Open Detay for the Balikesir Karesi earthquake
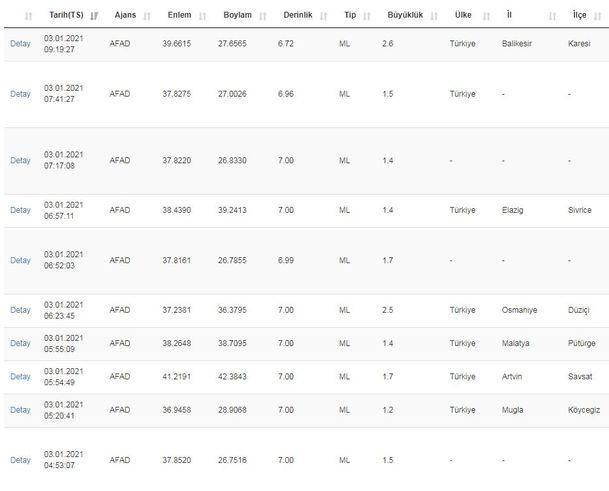This screenshot has height=491, width=609. 20,44
